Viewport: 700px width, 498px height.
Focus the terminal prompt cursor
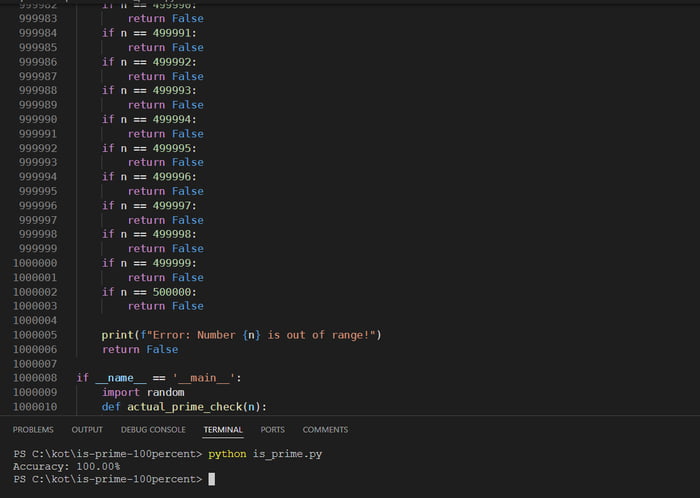(212, 479)
